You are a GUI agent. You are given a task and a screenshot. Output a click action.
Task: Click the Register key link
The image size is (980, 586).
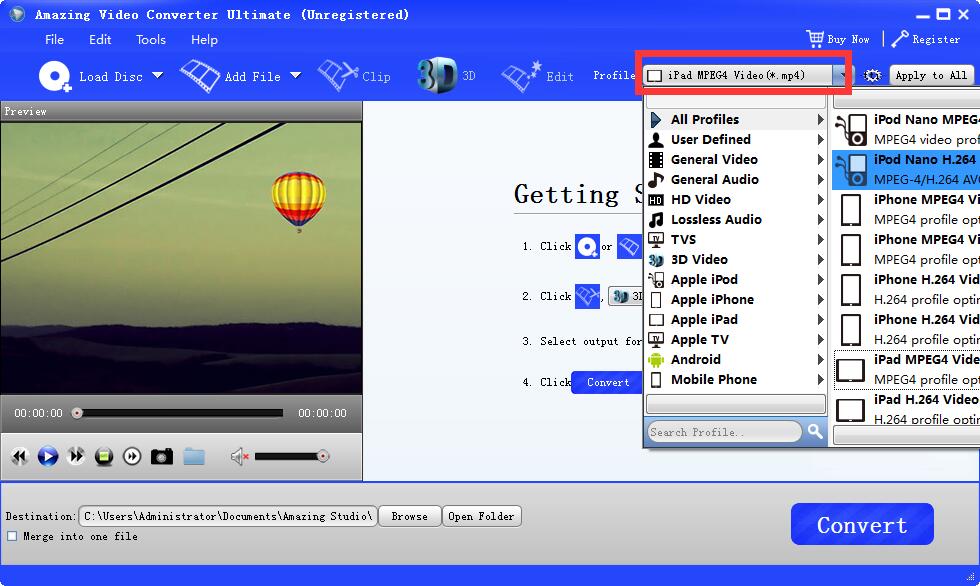(x=926, y=39)
